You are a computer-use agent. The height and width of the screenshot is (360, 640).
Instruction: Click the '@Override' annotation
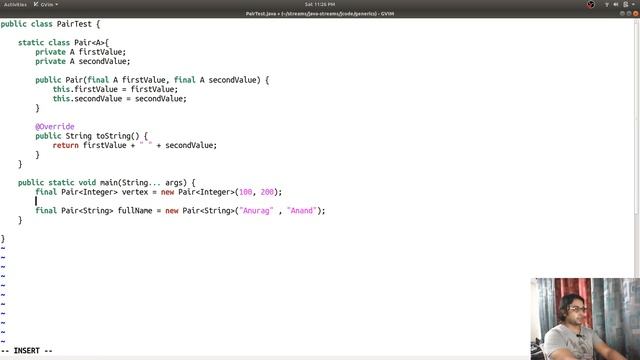(x=55, y=127)
